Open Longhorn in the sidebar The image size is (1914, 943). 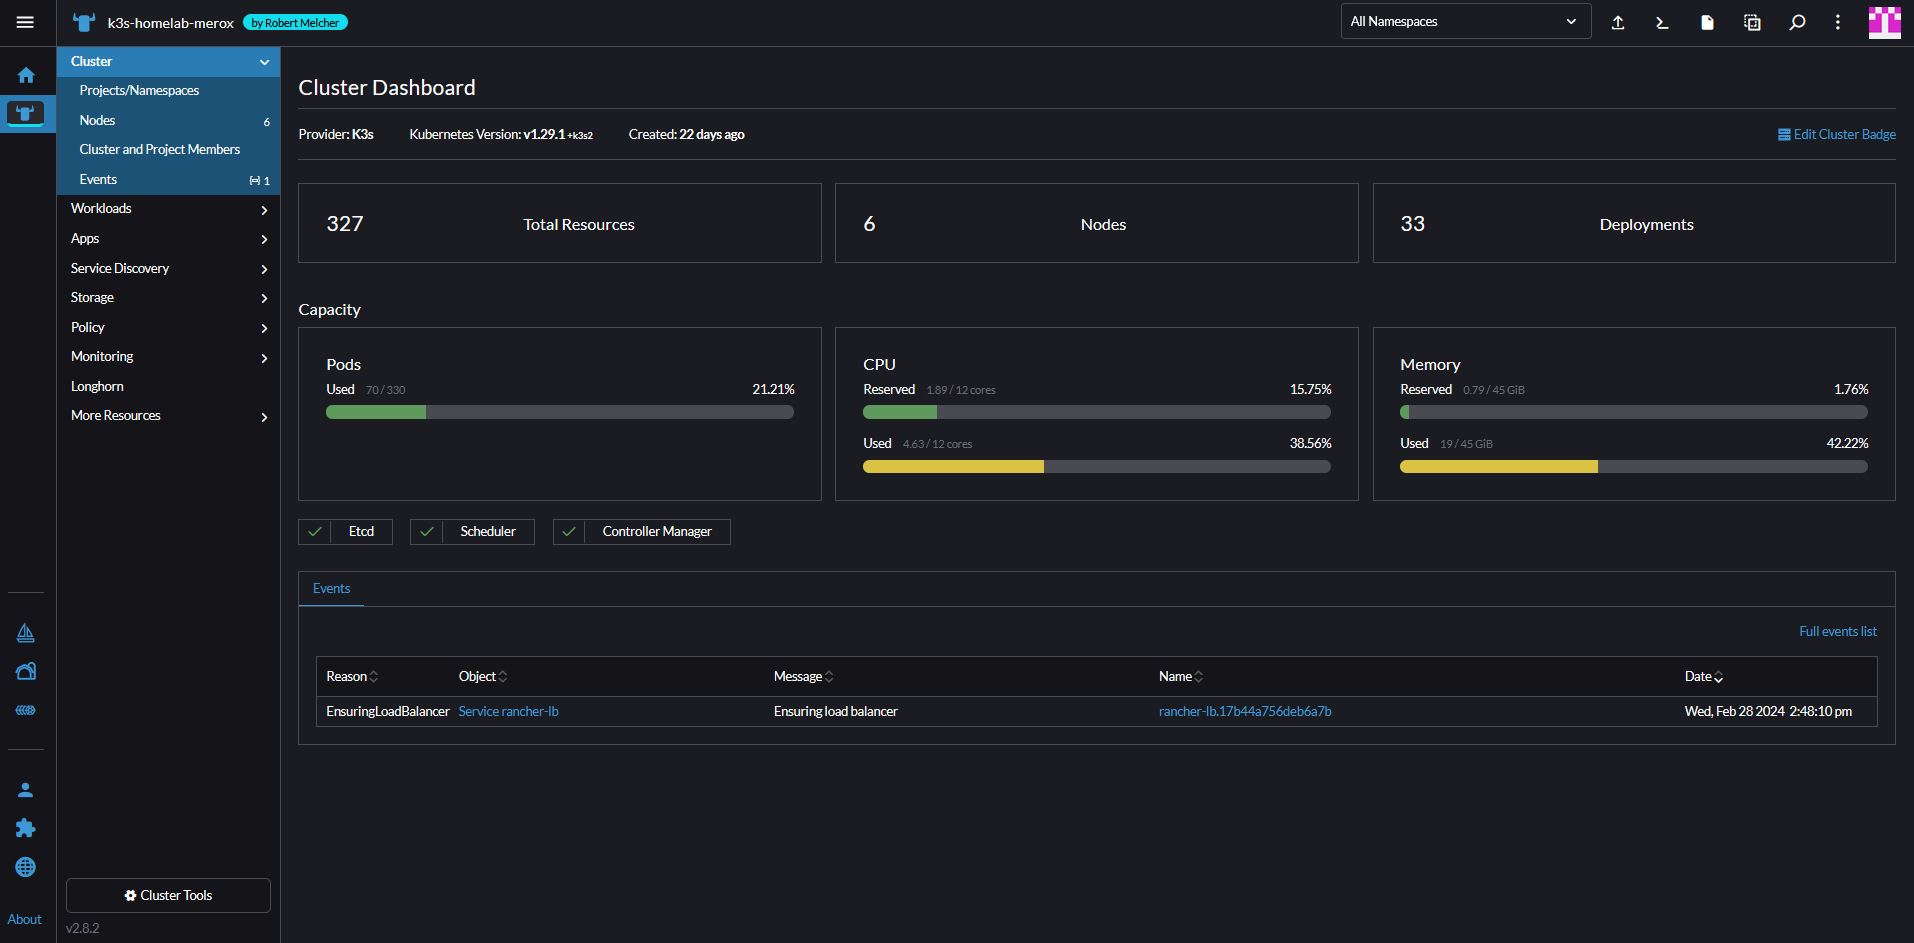tap(168, 386)
